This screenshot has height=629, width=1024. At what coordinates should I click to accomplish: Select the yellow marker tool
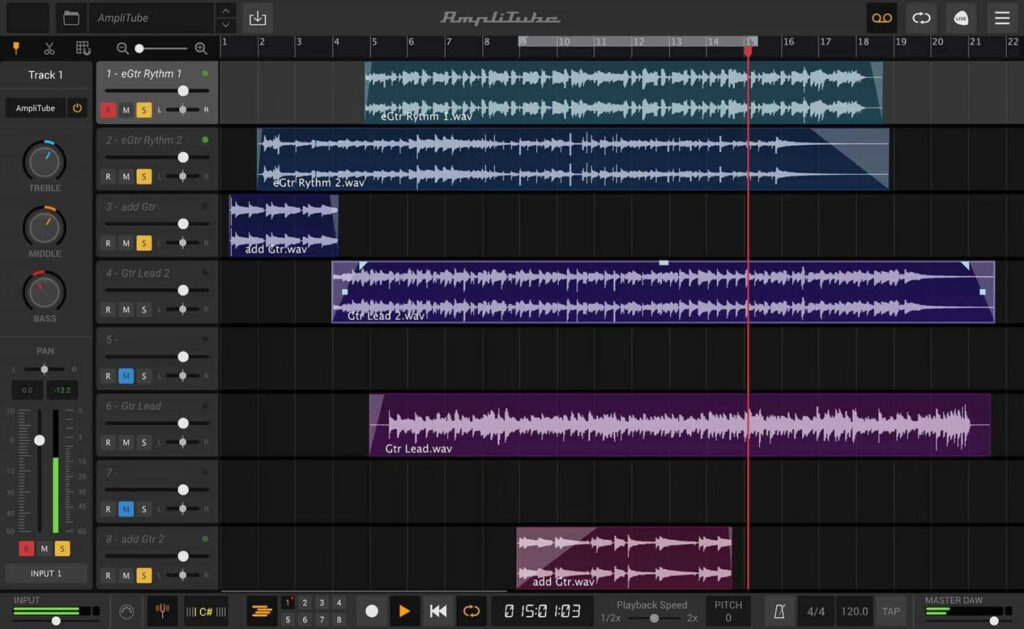[17, 47]
